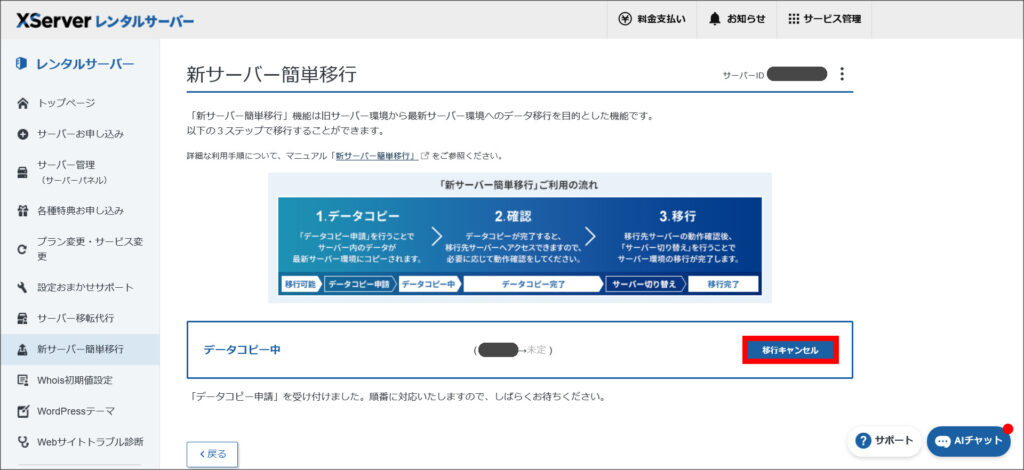
Task: Click the yen payment icon
Action: click(625, 19)
